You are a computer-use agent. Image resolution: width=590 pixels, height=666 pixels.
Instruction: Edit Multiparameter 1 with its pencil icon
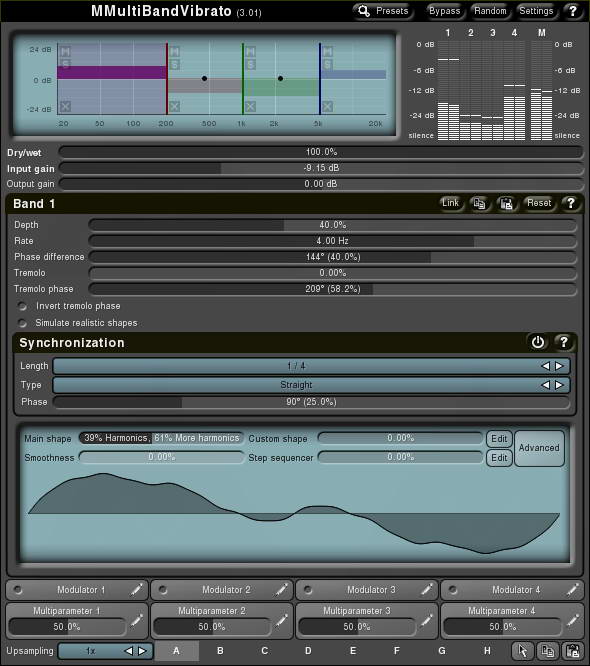136,621
